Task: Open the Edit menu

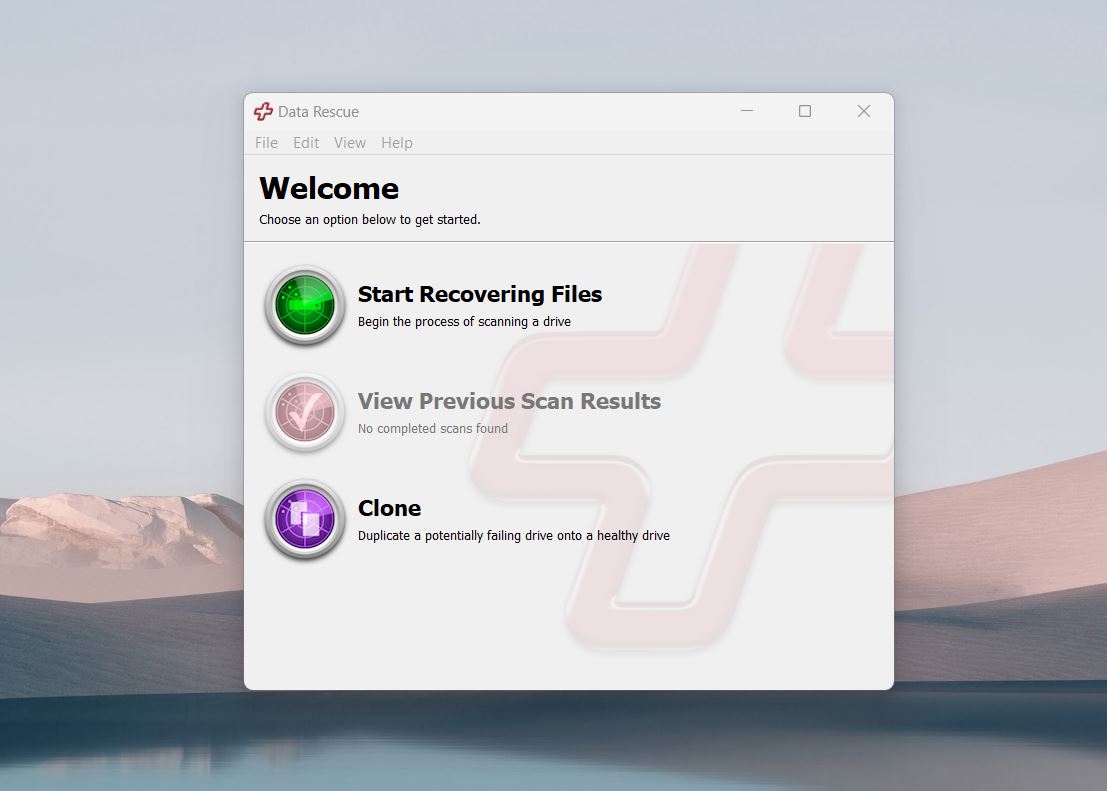Action: tap(306, 143)
